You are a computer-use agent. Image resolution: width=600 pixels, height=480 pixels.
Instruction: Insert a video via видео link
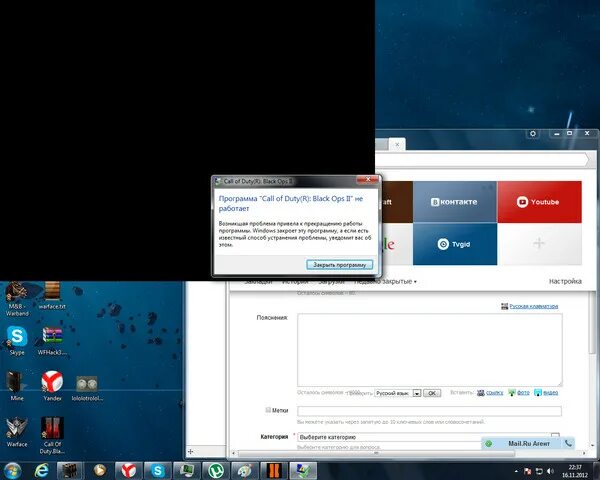click(x=550, y=393)
